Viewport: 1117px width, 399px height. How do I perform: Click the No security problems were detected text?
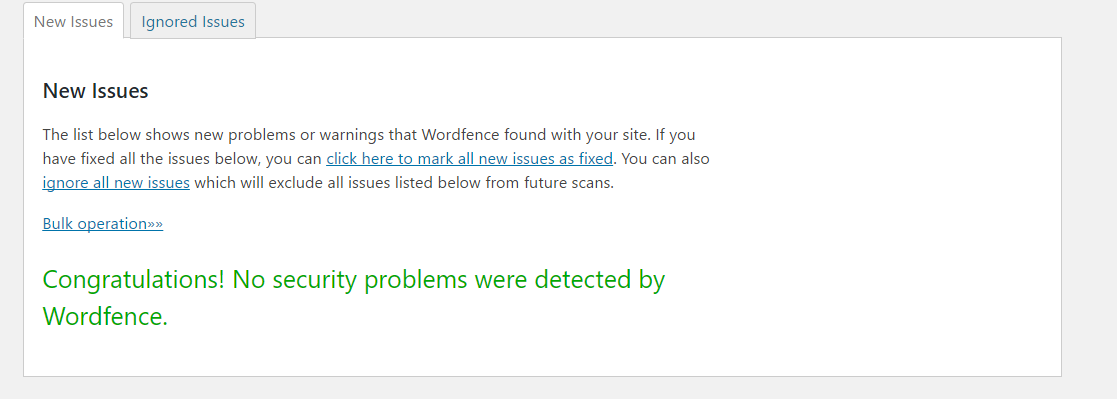449,279
